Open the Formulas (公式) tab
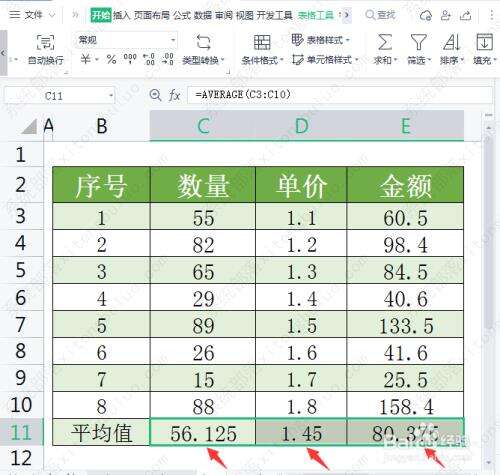Screen dimensions: 500x475 (182, 15)
